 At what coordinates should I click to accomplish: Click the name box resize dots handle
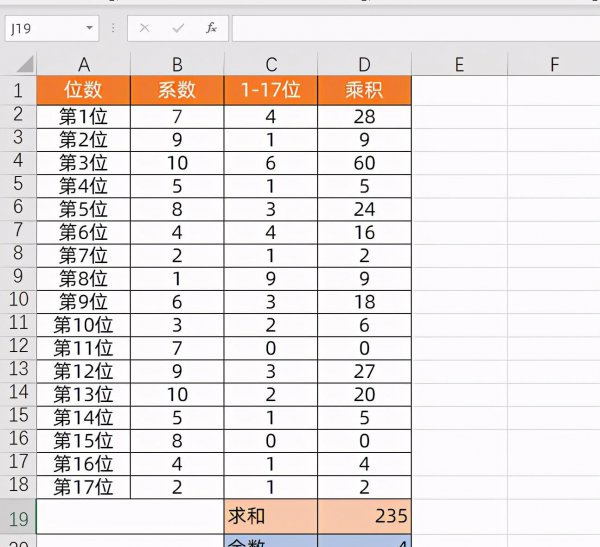tap(113, 29)
